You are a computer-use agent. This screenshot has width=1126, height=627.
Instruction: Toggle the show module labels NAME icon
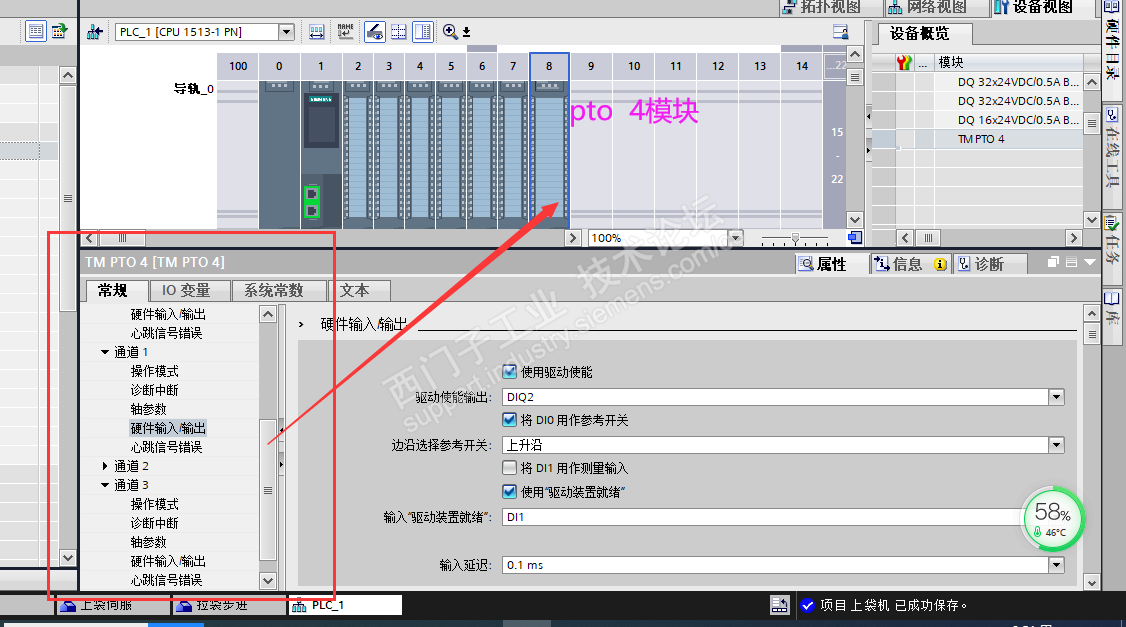tap(345, 32)
